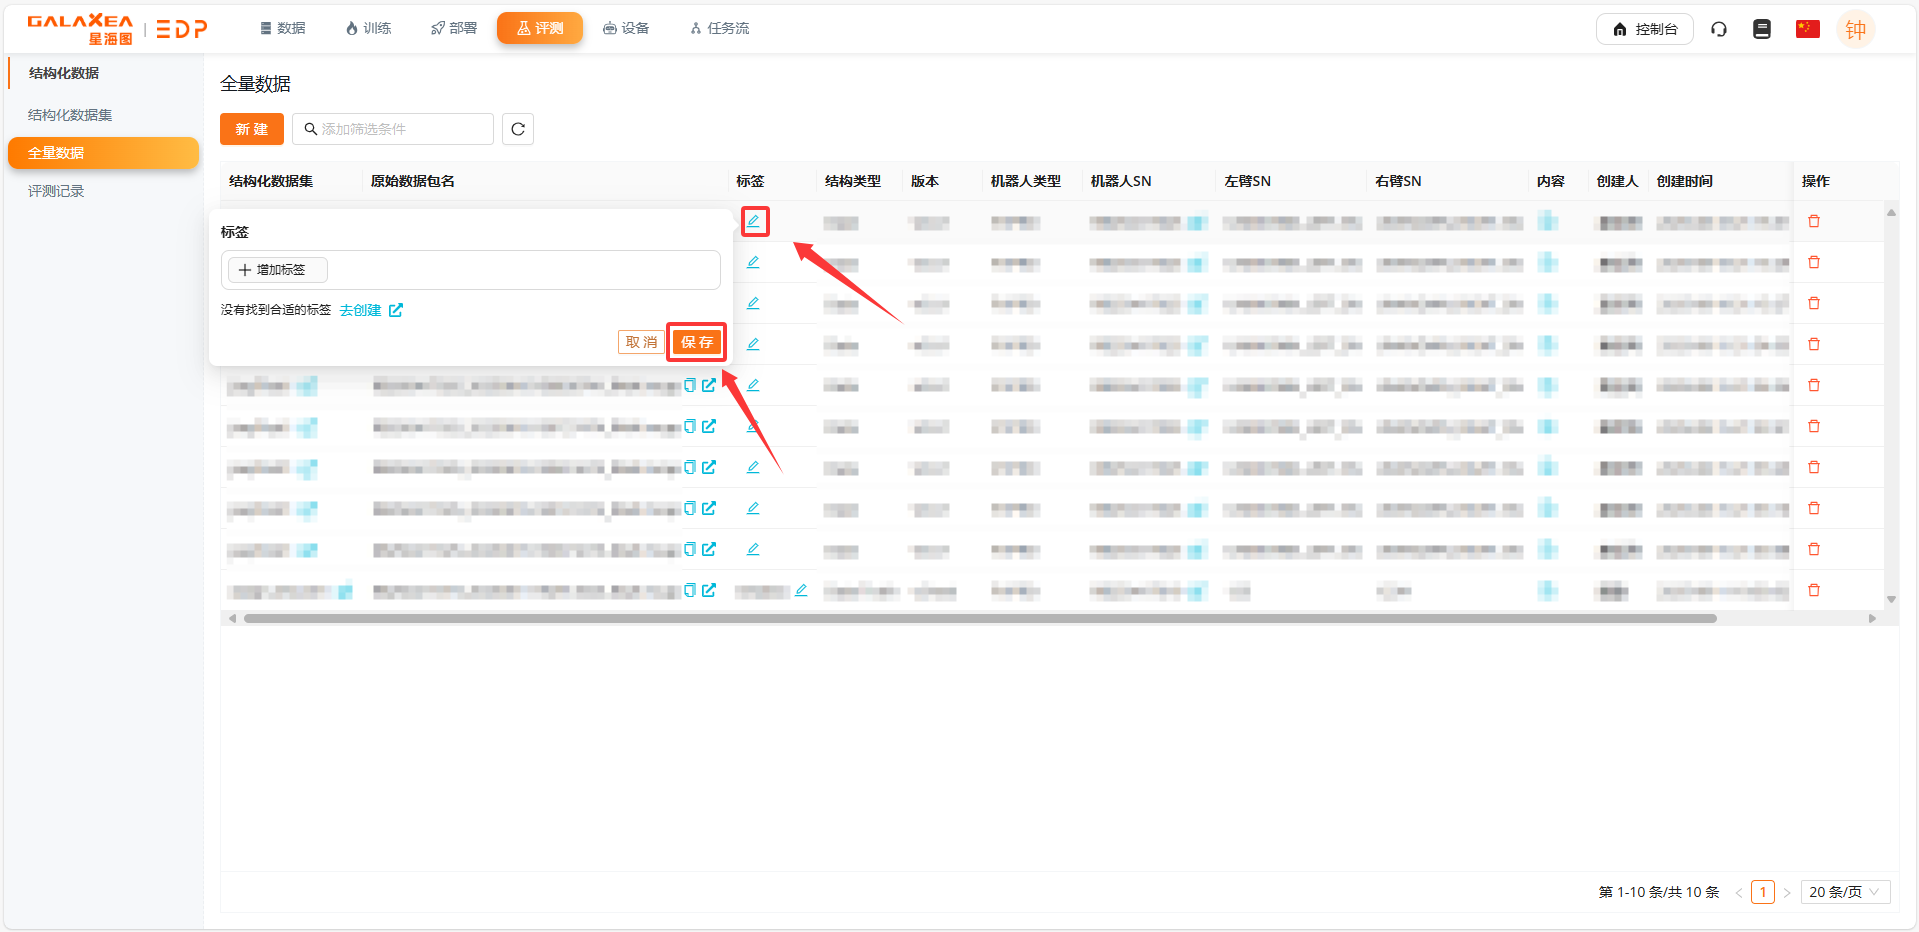Click the refresh icon beside the filter box
1919x932 pixels.
517,129
